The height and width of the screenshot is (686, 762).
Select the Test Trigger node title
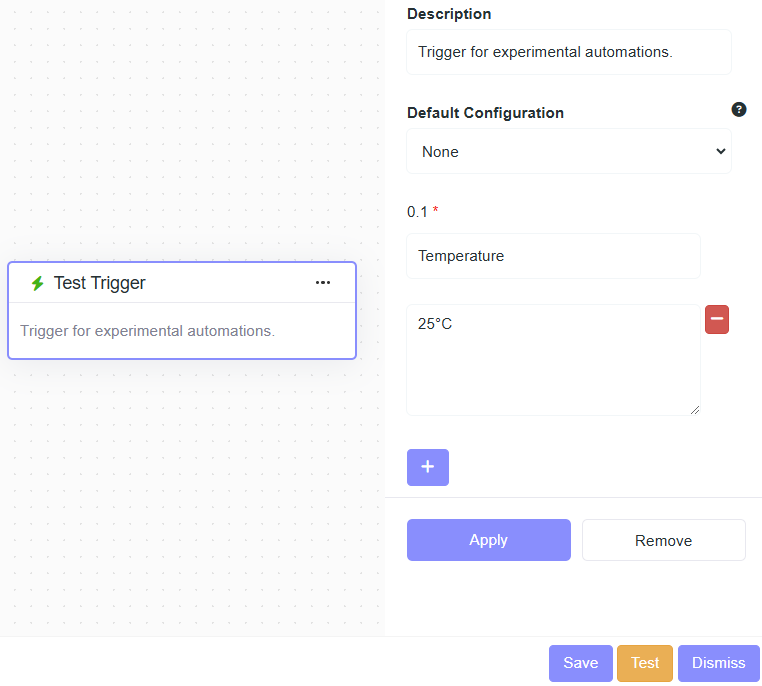pyautogui.click(x=100, y=283)
